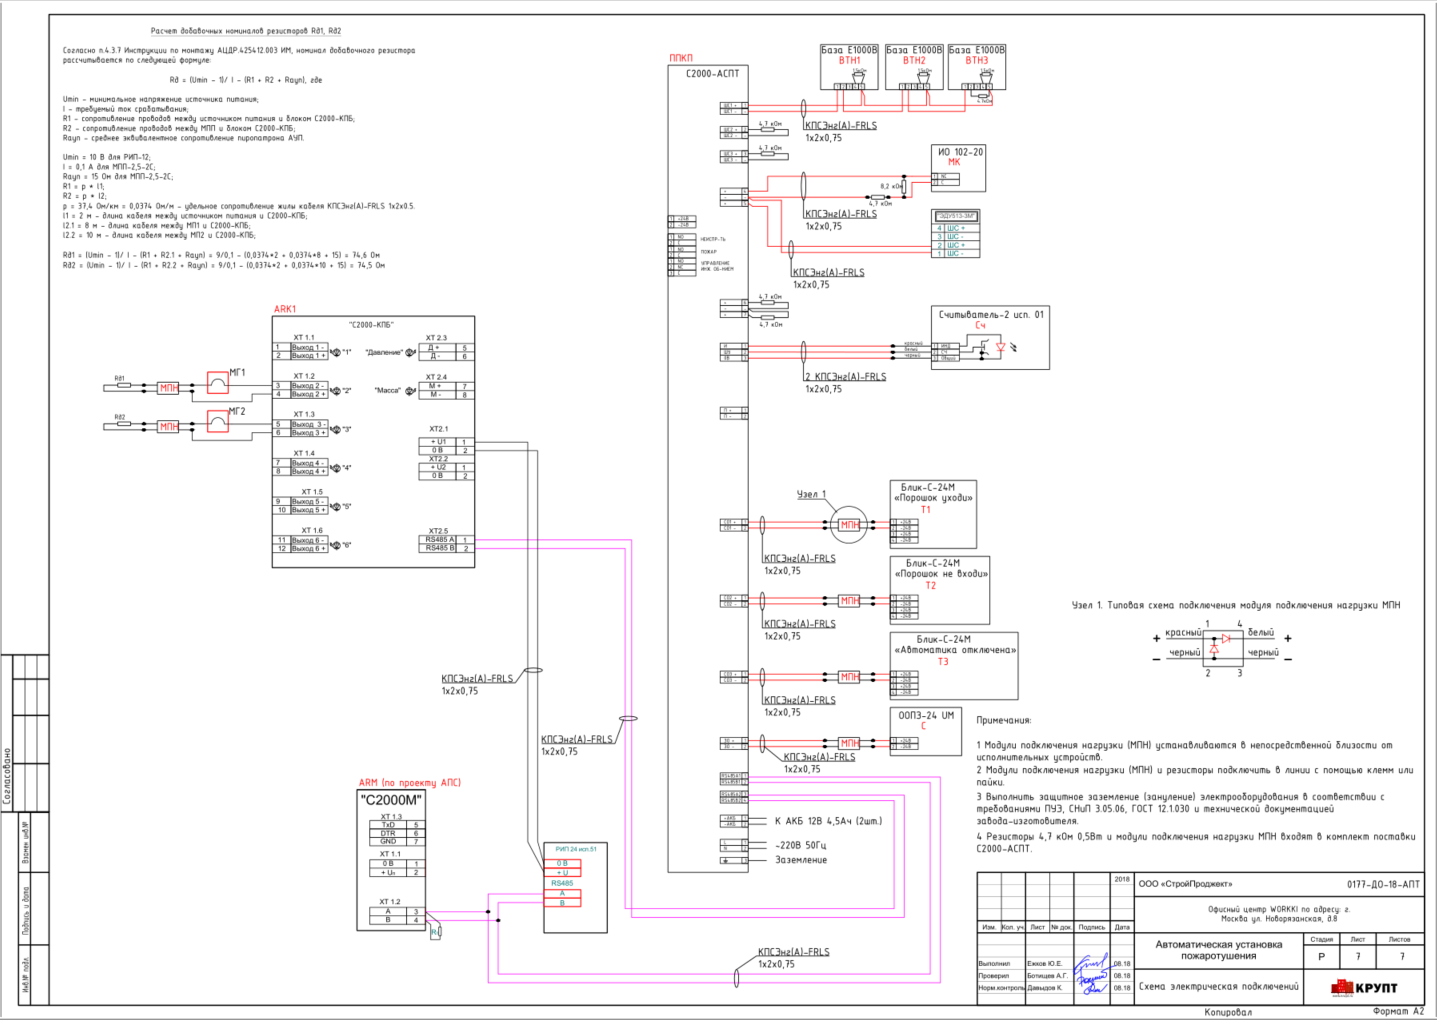
Task: Click the calculation title "Расчет добавочных номиналов резисторов"
Action: click(x=246, y=32)
